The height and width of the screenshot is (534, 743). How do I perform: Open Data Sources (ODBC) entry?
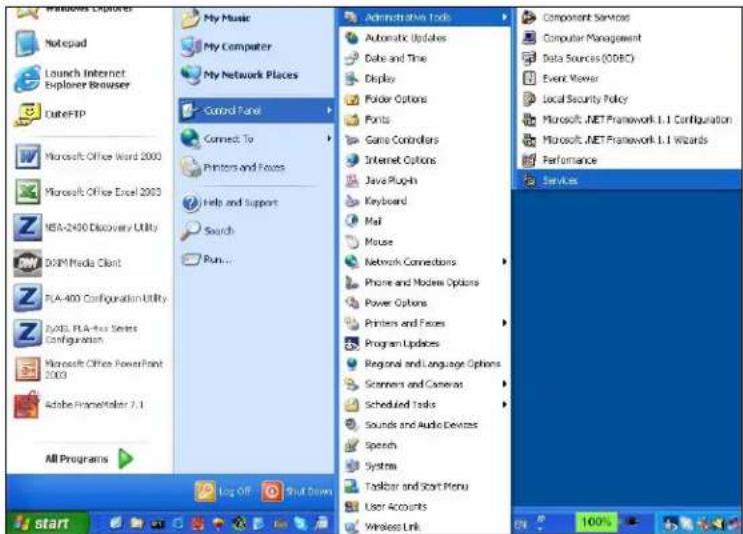pos(628,58)
